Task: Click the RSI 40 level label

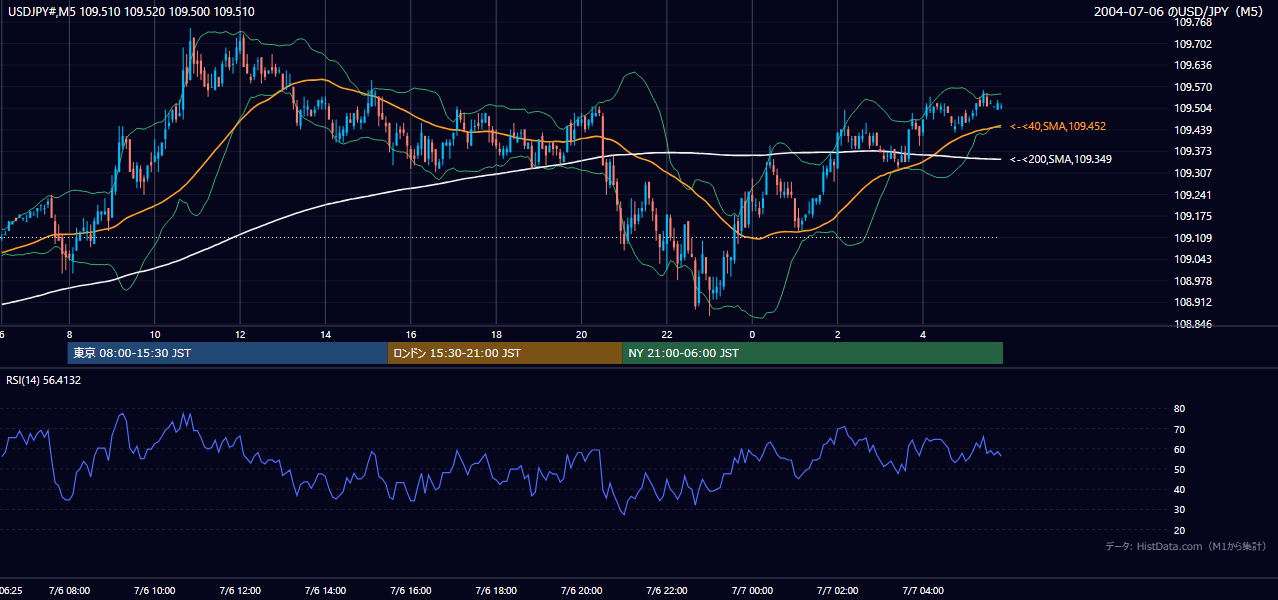Action: [x=1179, y=490]
